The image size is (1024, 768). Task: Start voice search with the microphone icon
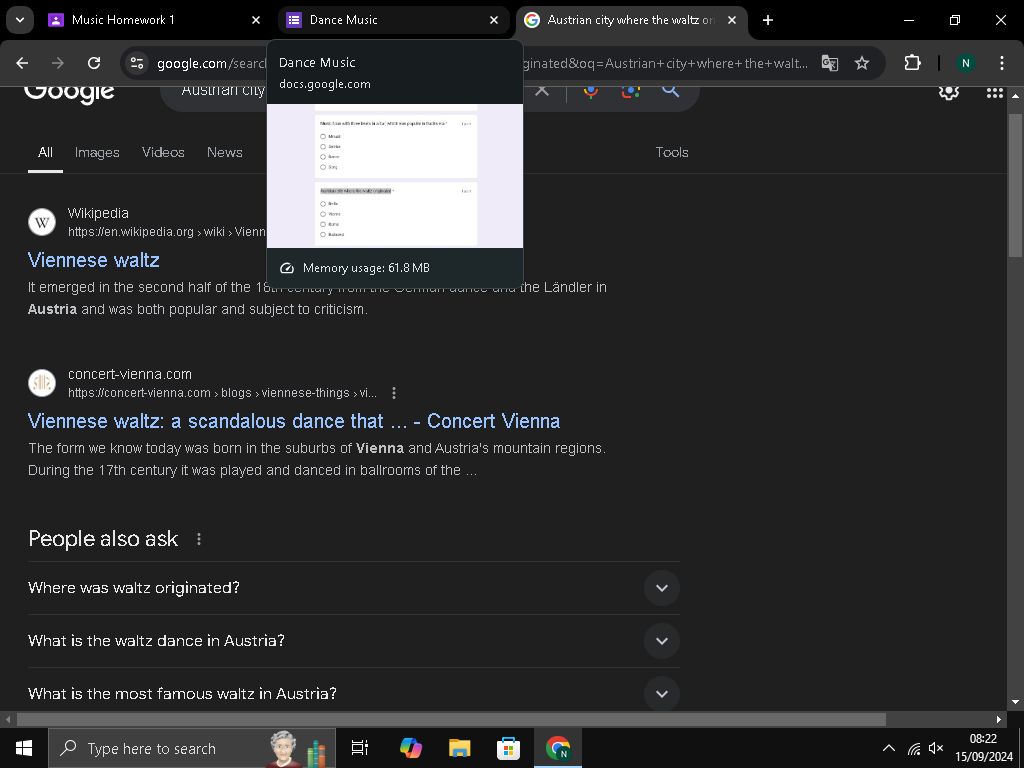(x=591, y=91)
